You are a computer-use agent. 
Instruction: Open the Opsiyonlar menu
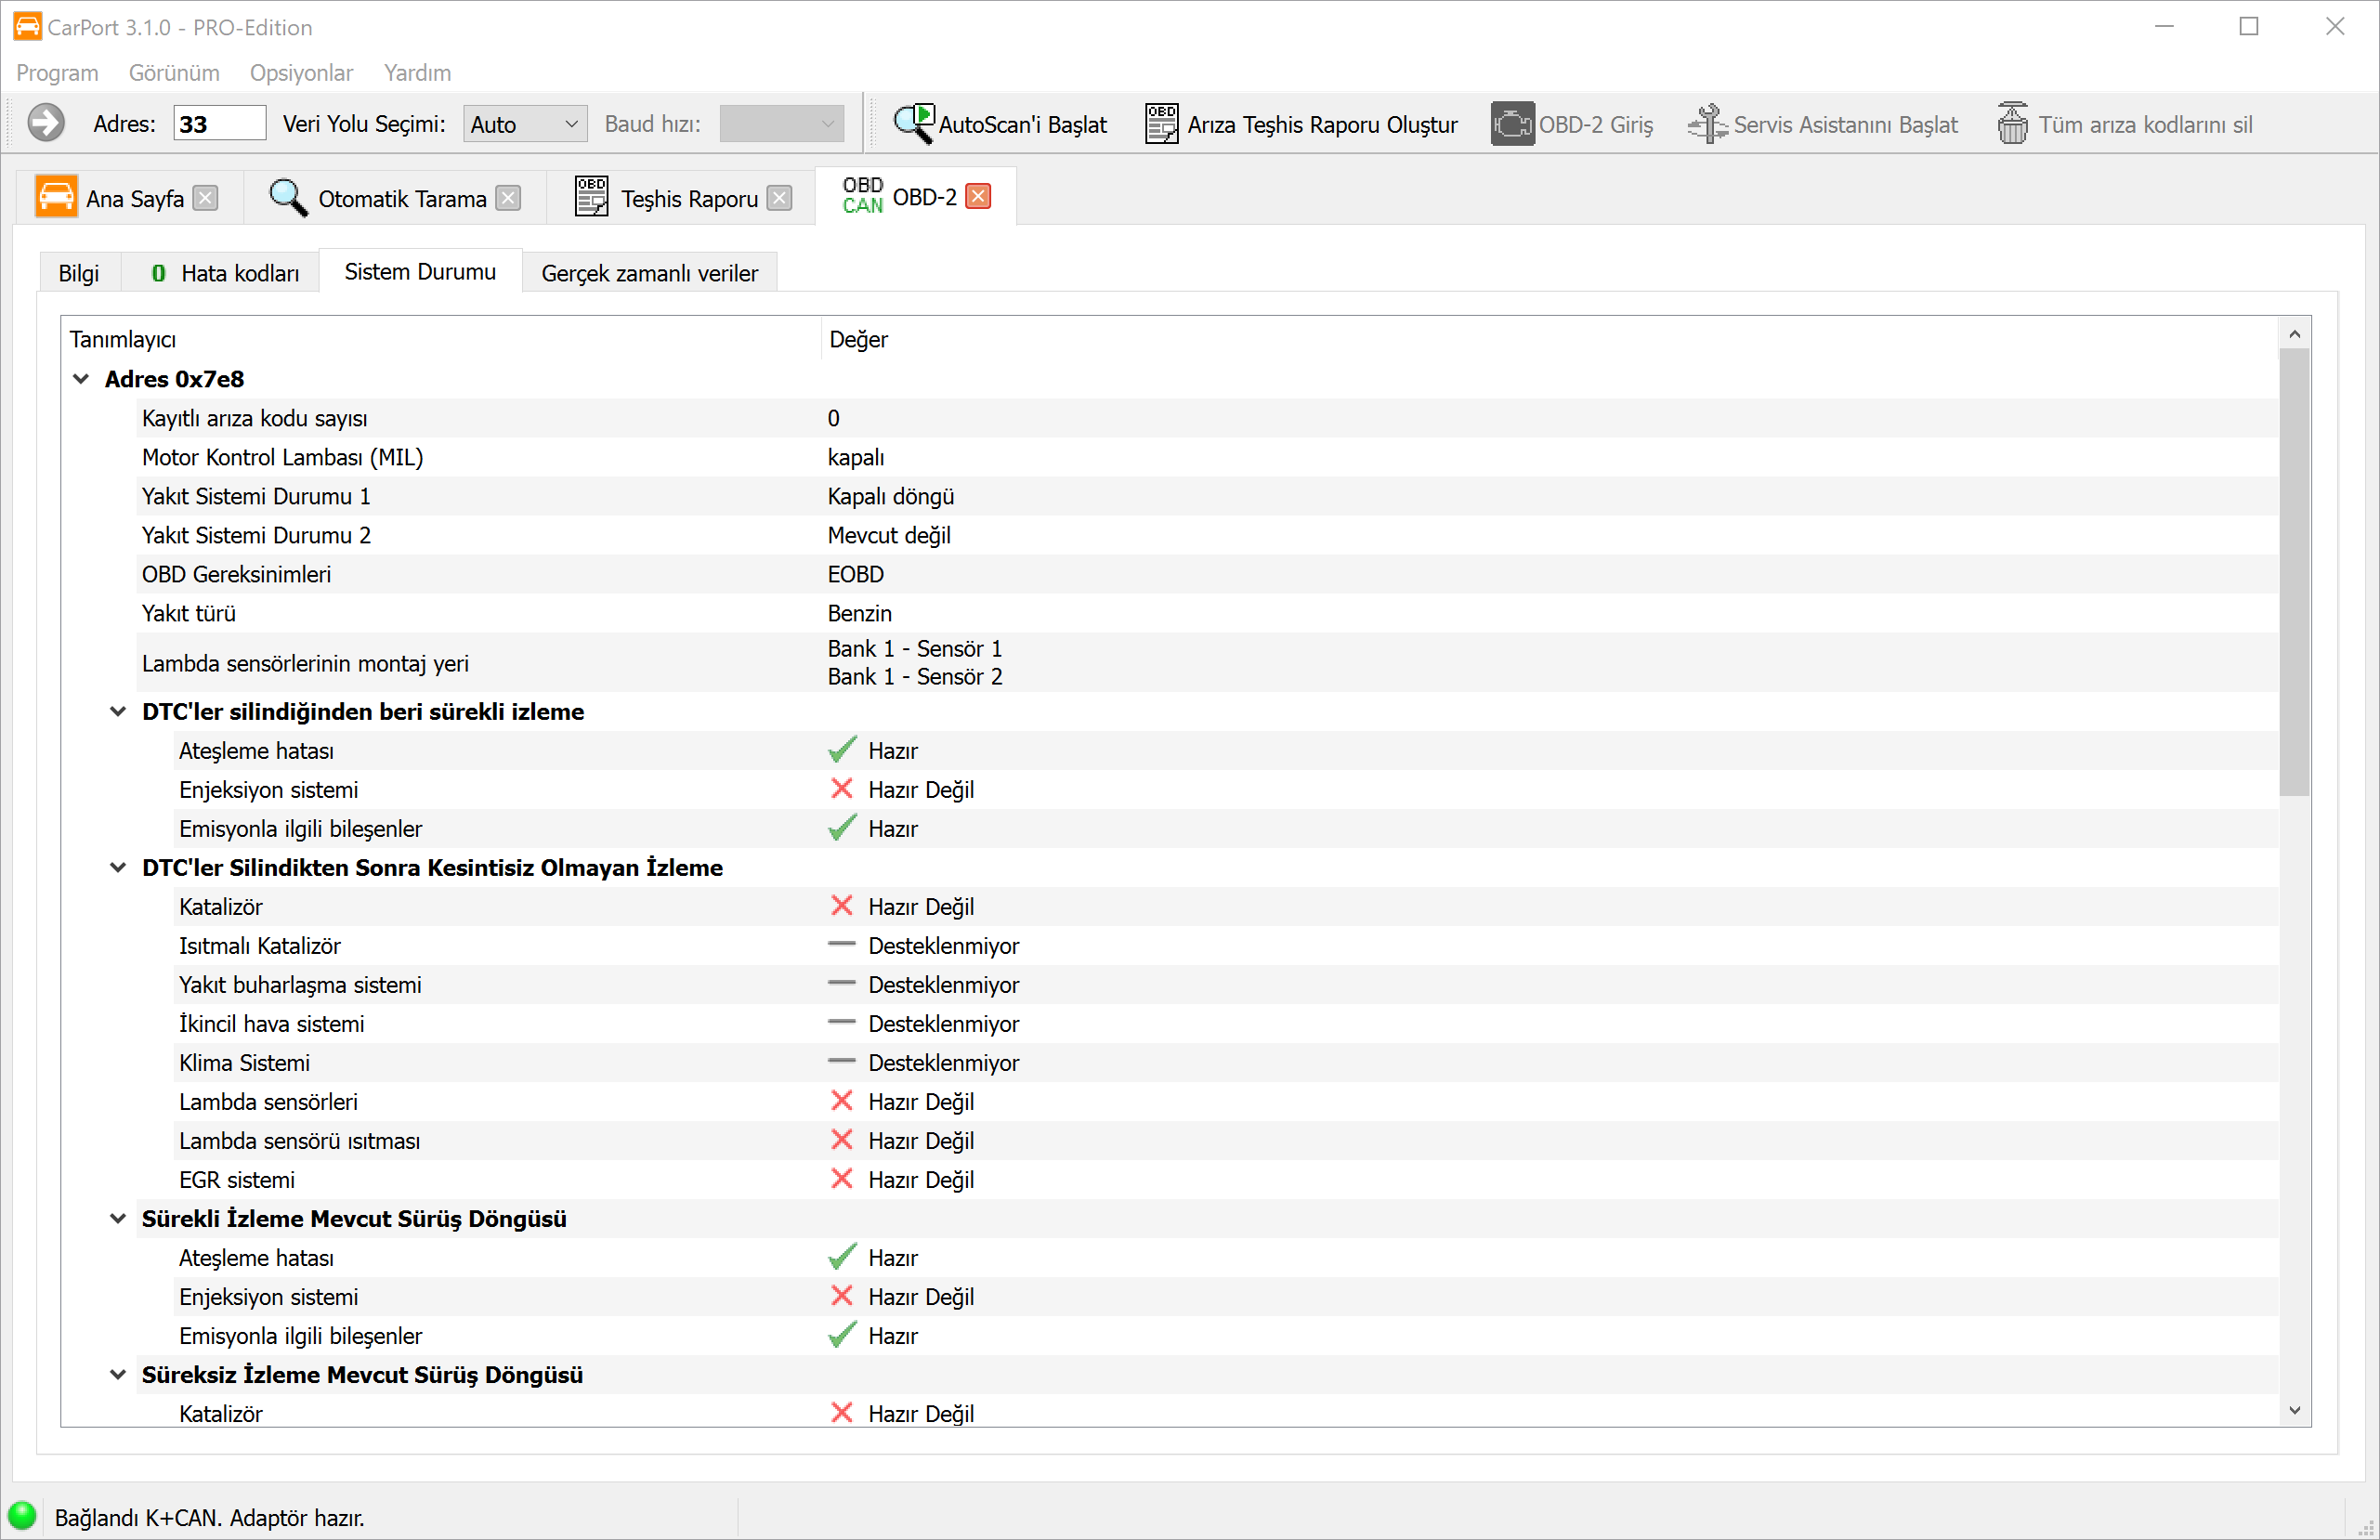click(x=301, y=73)
